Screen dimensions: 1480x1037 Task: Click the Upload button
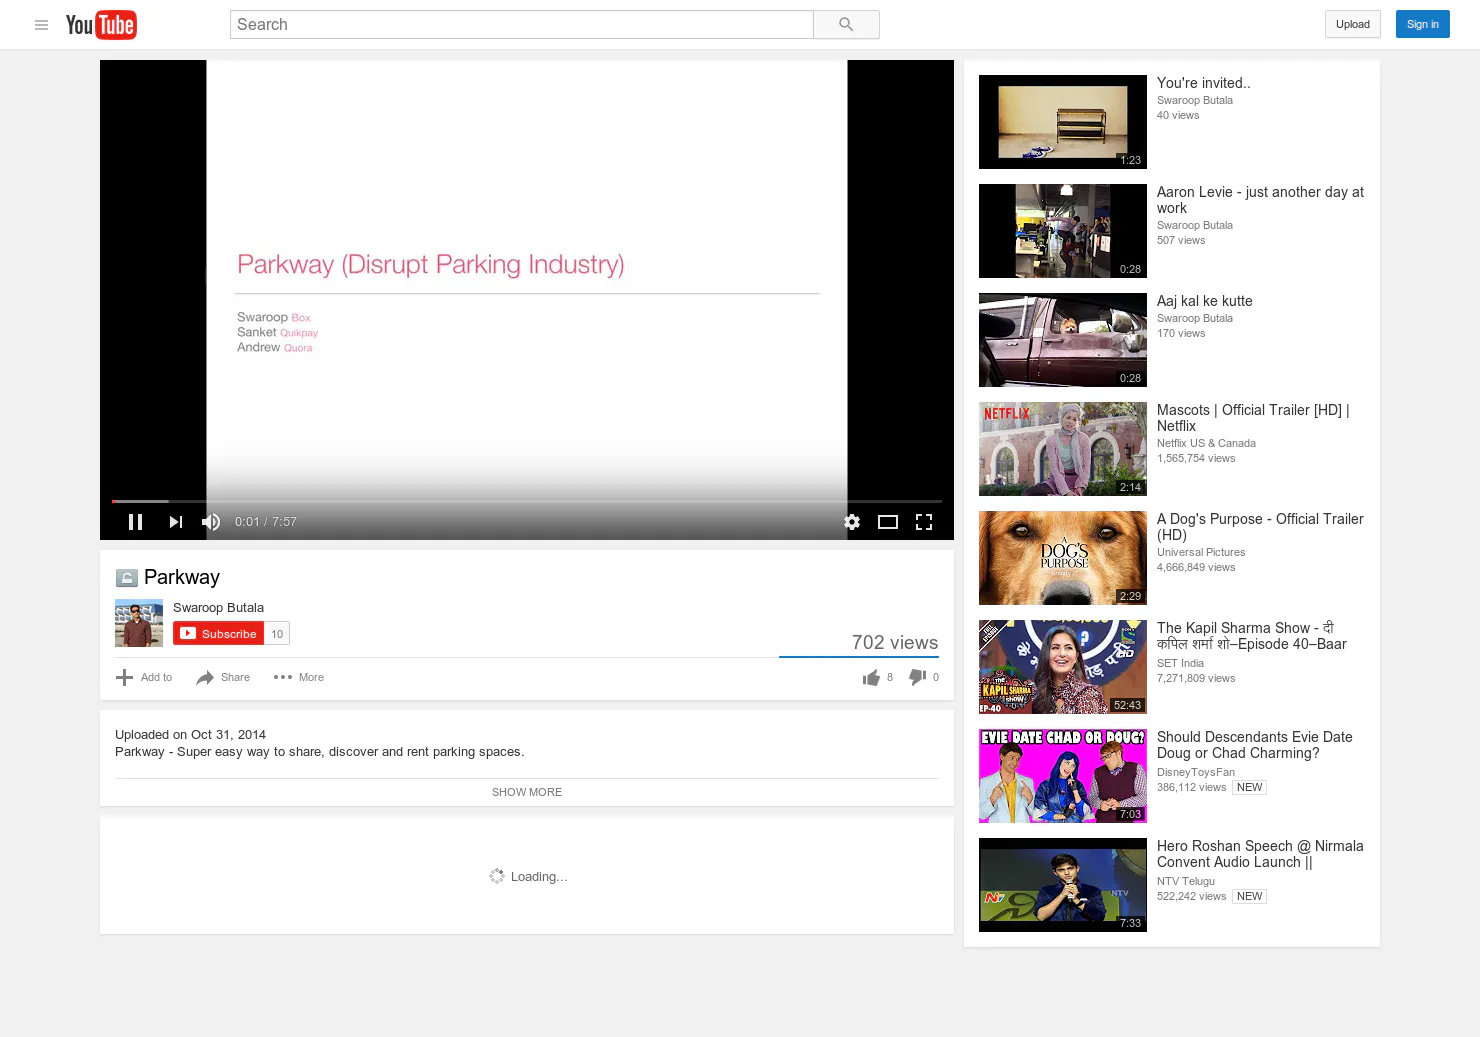pos(1353,25)
